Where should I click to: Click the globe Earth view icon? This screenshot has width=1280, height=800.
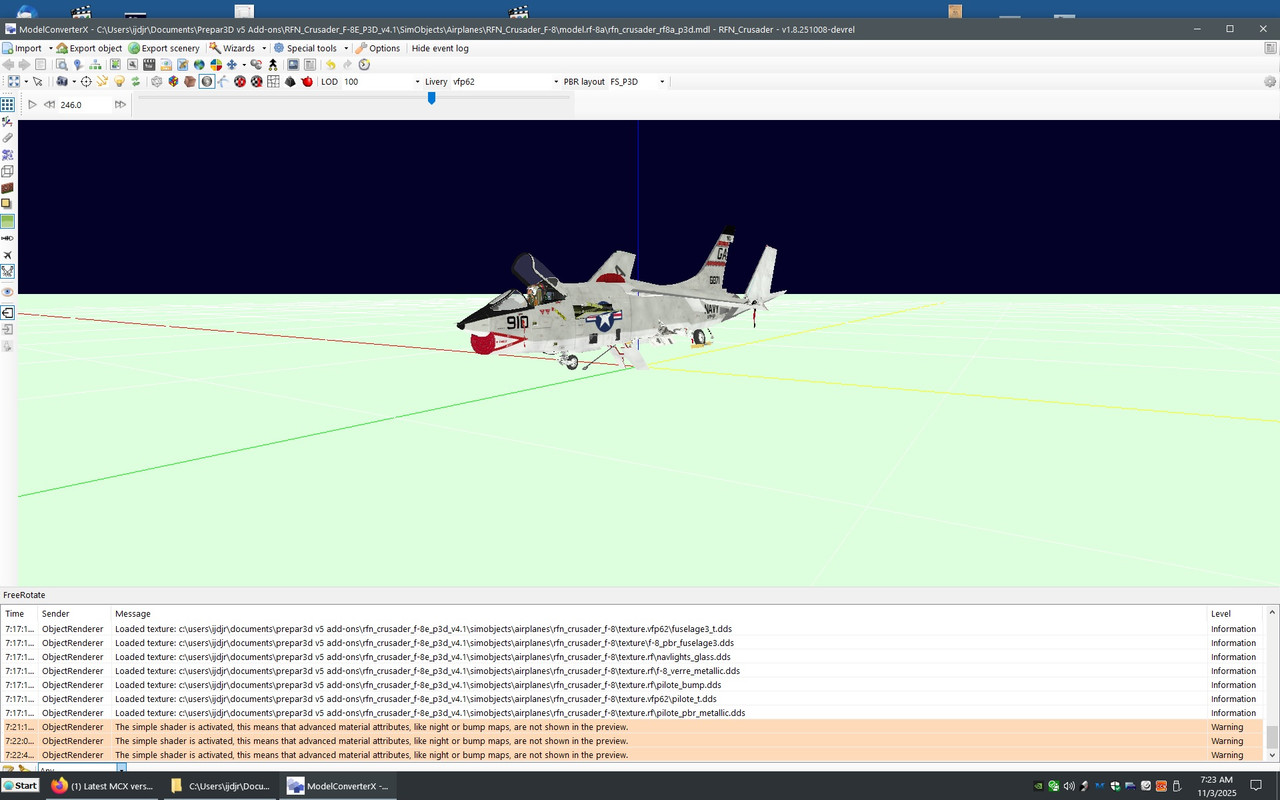click(x=198, y=64)
